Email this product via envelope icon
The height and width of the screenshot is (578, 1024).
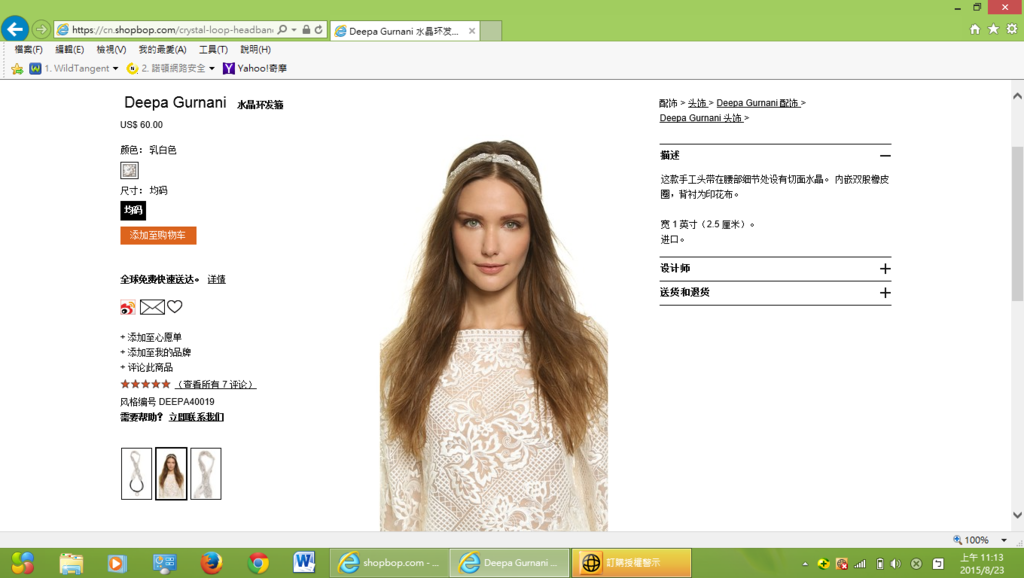(152, 307)
